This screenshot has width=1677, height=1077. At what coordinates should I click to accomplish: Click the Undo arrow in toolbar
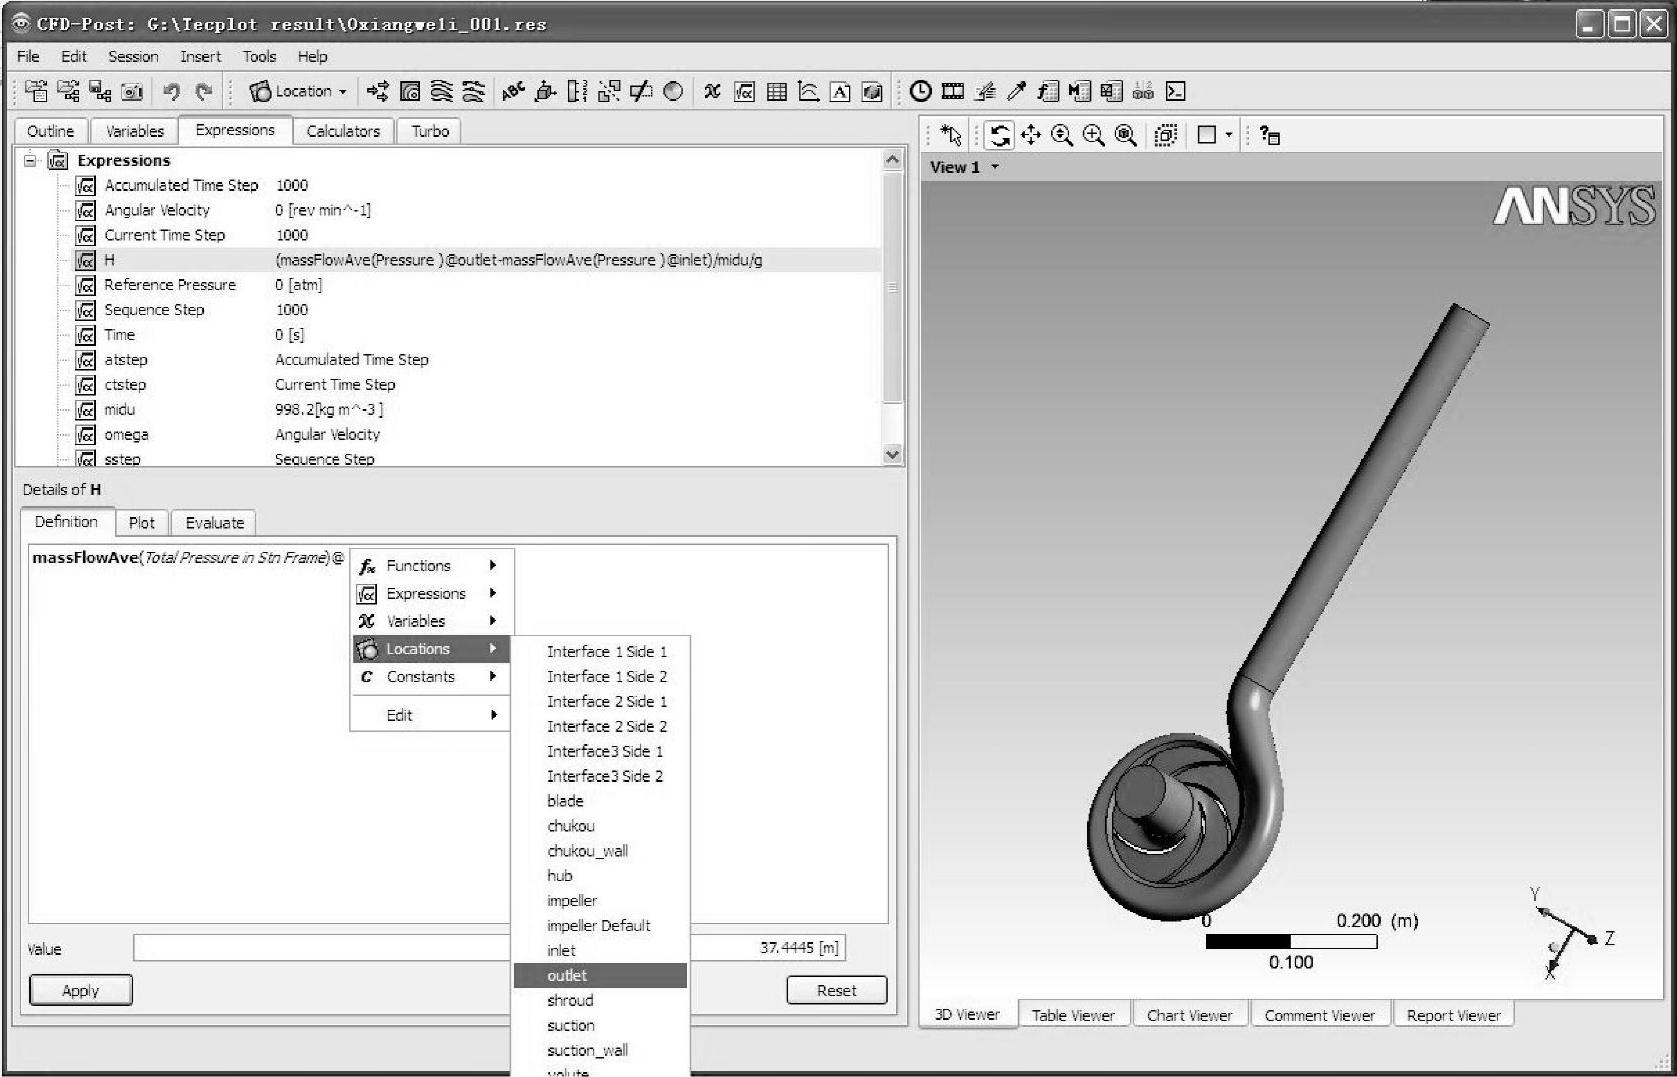click(171, 92)
